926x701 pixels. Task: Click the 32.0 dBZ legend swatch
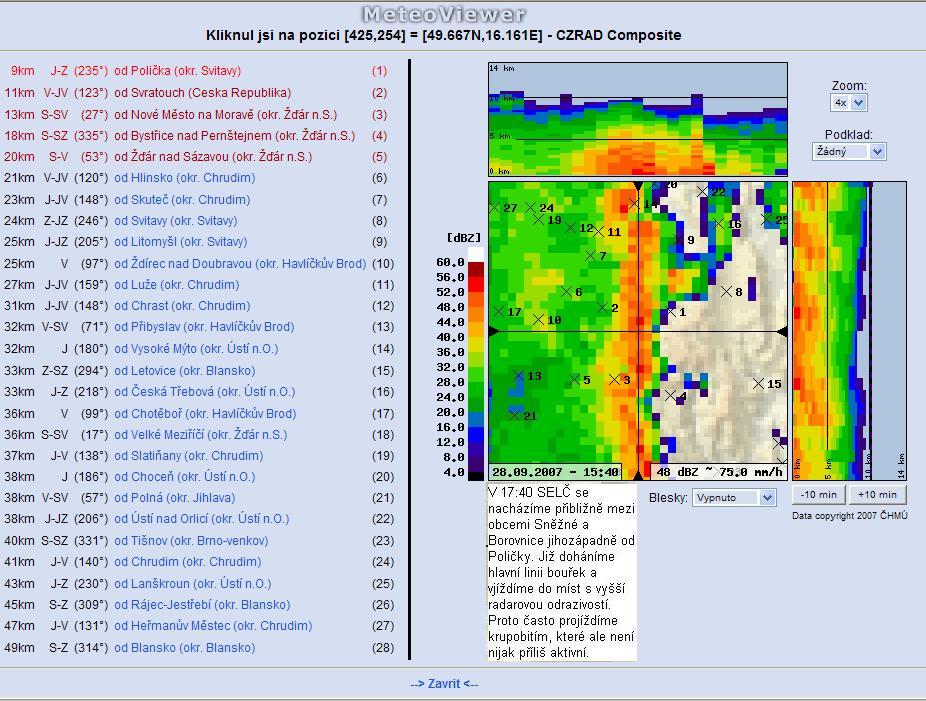tap(476, 360)
